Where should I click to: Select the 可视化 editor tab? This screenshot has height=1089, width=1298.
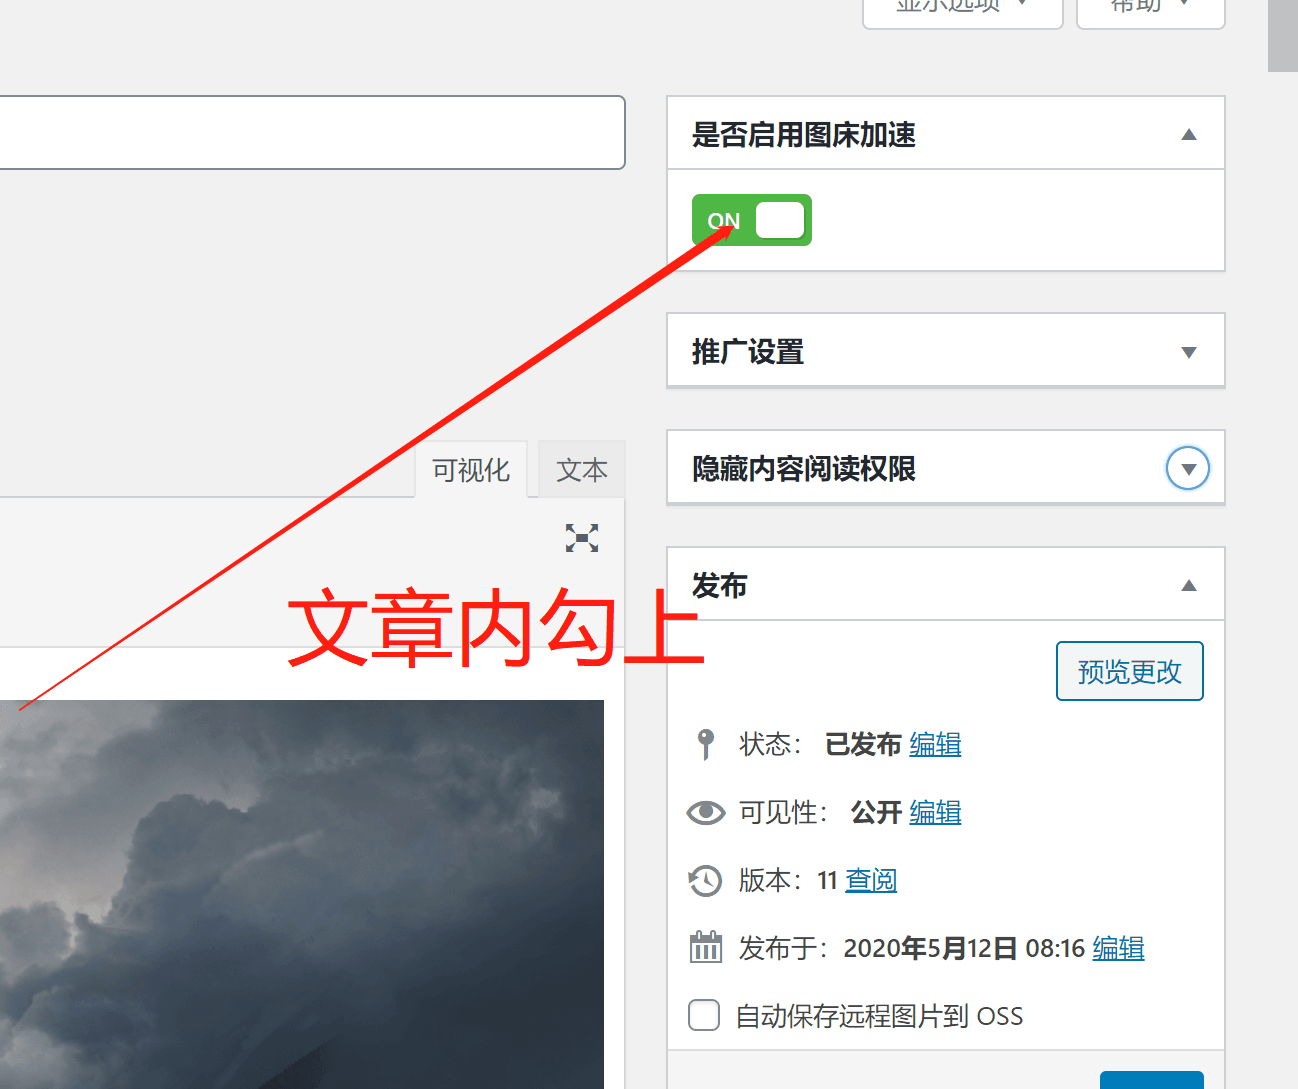pos(471,470)
